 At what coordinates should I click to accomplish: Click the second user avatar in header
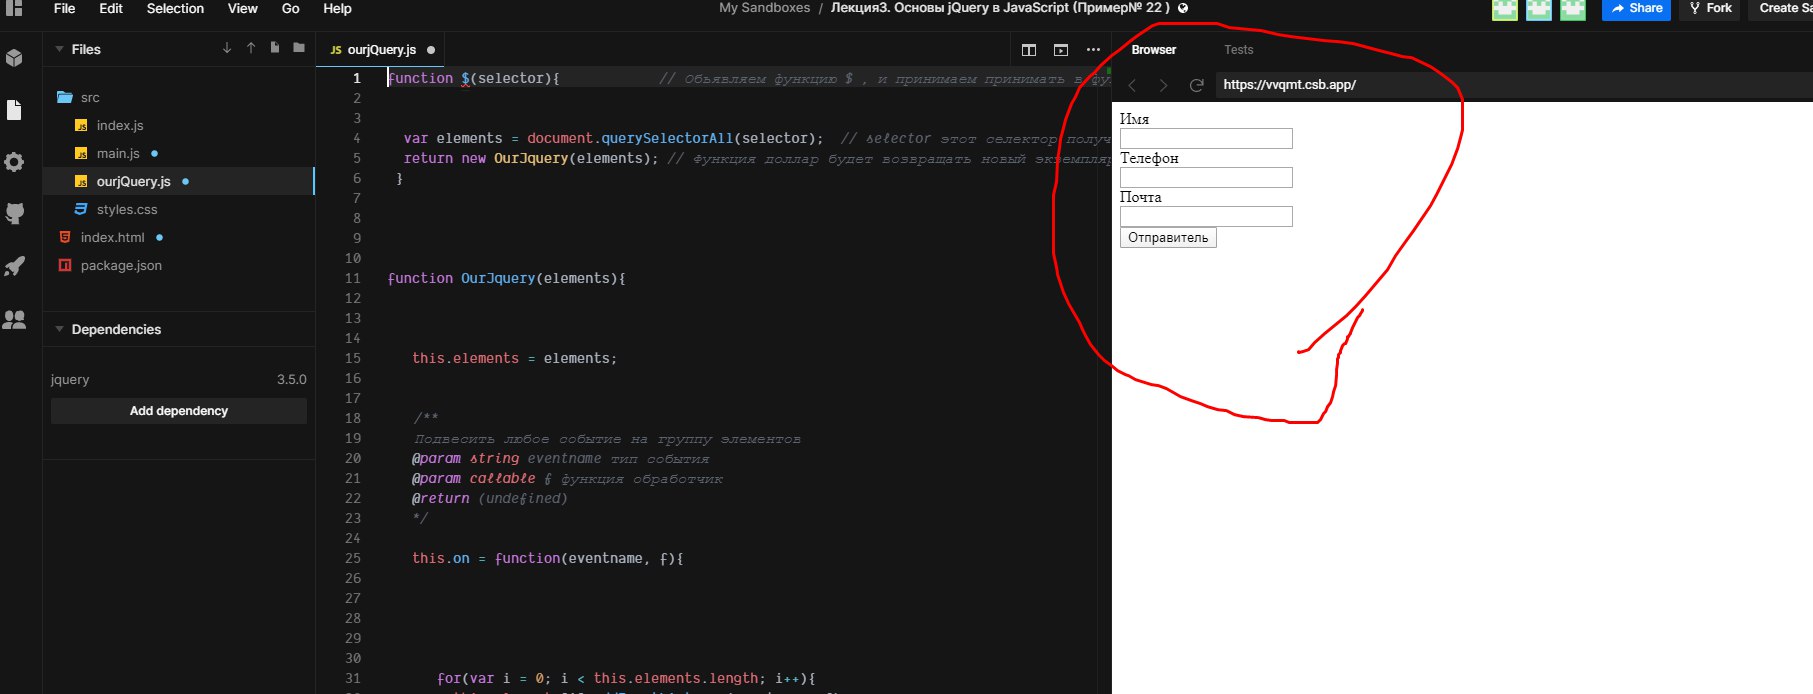pyautogui.click(x=1539, y=9)
